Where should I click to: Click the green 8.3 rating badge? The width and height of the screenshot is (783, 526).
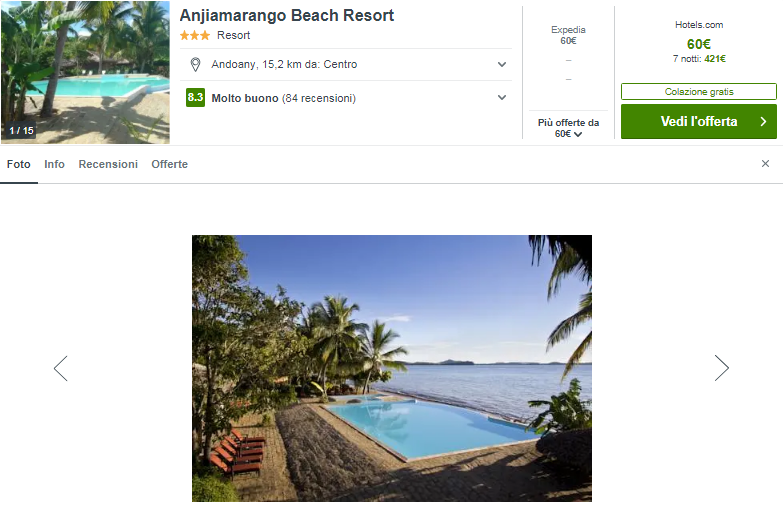[x=195, y=98]
